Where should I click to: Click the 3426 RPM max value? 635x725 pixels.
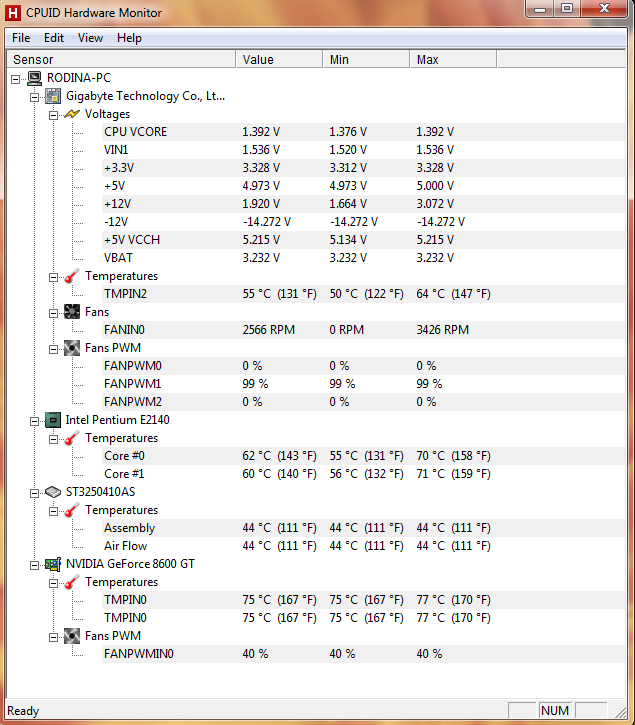(443, 330)
